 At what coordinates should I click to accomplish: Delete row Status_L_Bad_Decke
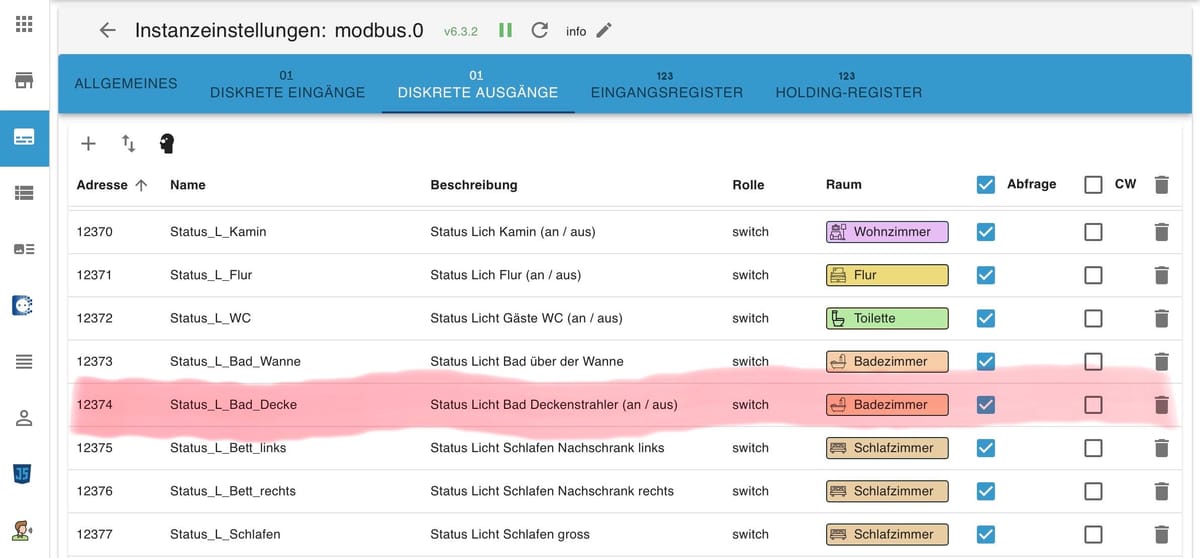[x=1161, y=405]
